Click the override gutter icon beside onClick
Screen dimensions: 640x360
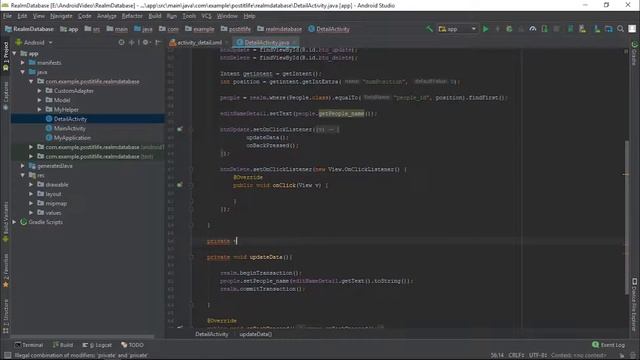180,185
